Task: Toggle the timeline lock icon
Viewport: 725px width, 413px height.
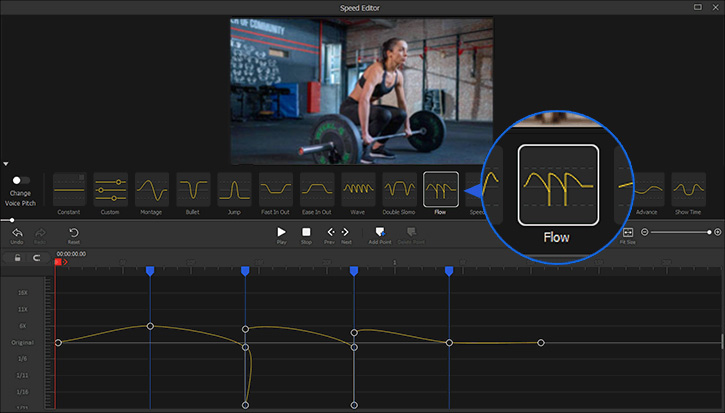Action: [x=18, y=257]
